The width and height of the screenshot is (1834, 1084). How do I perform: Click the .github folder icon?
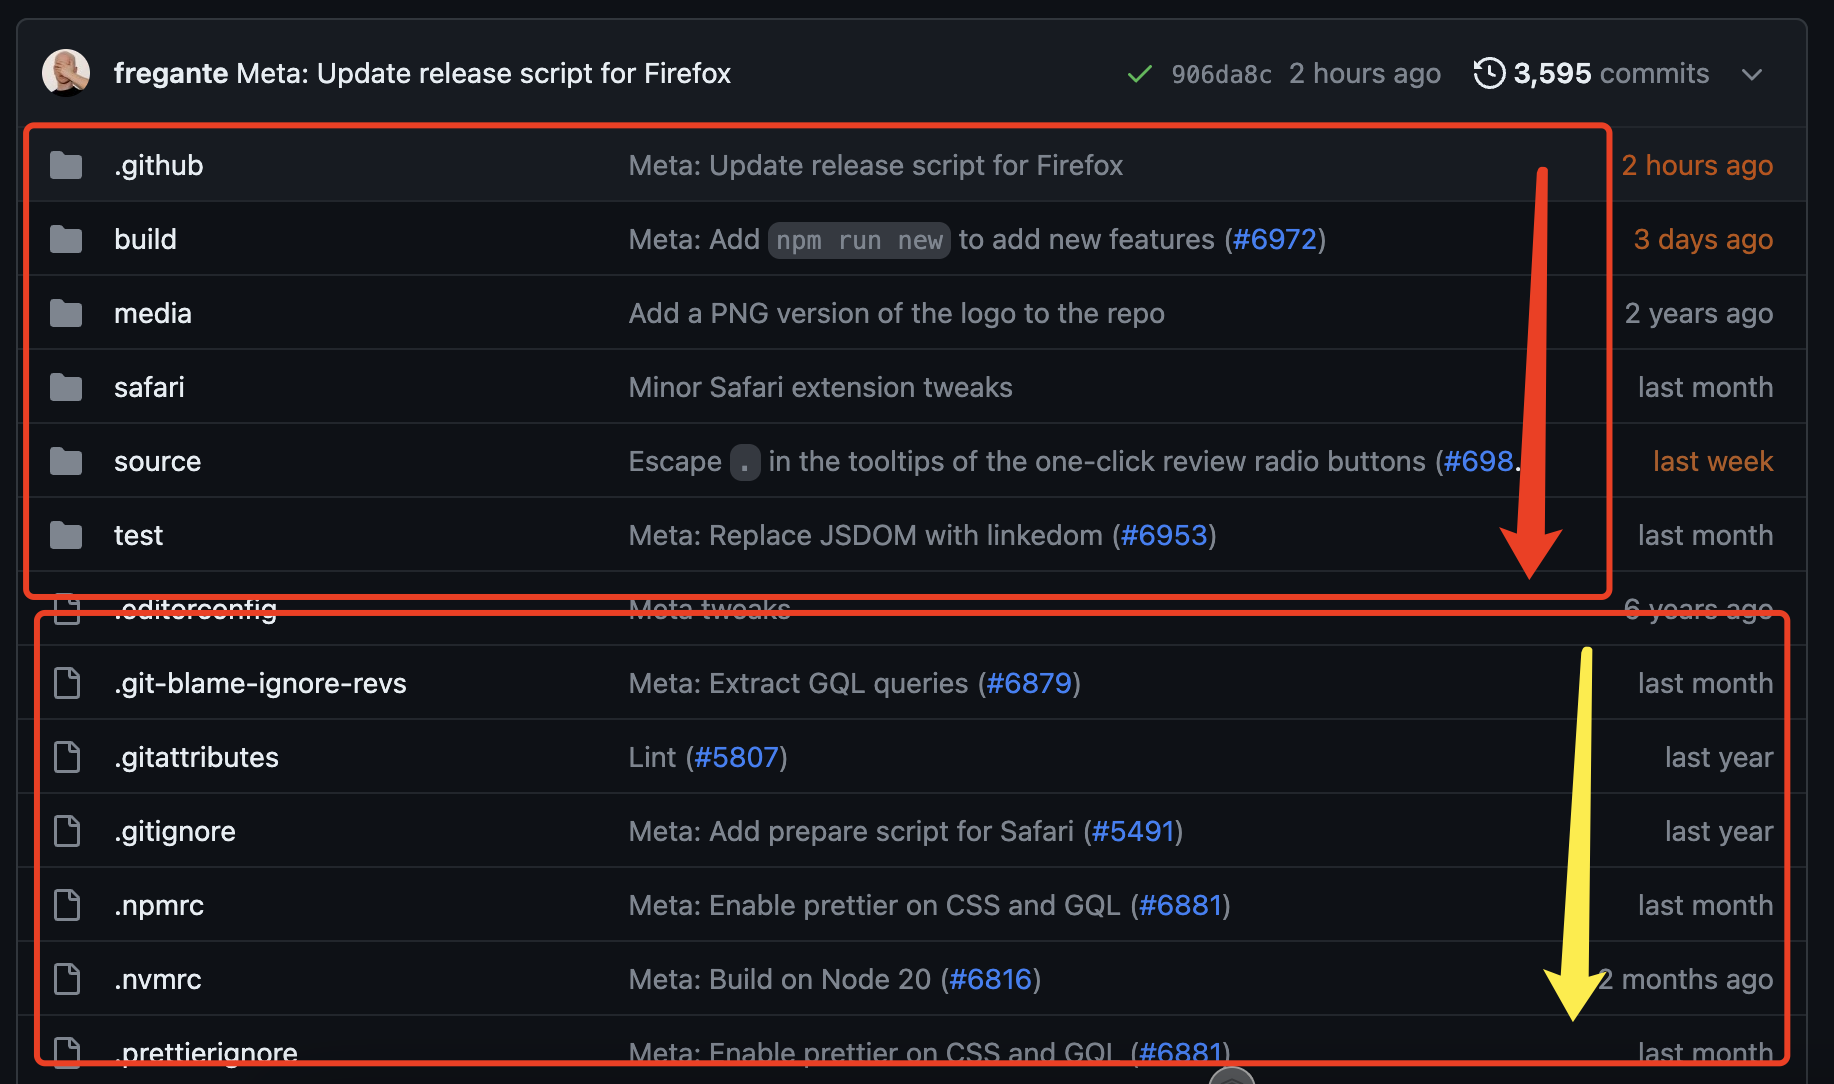(x=65, y=165)
